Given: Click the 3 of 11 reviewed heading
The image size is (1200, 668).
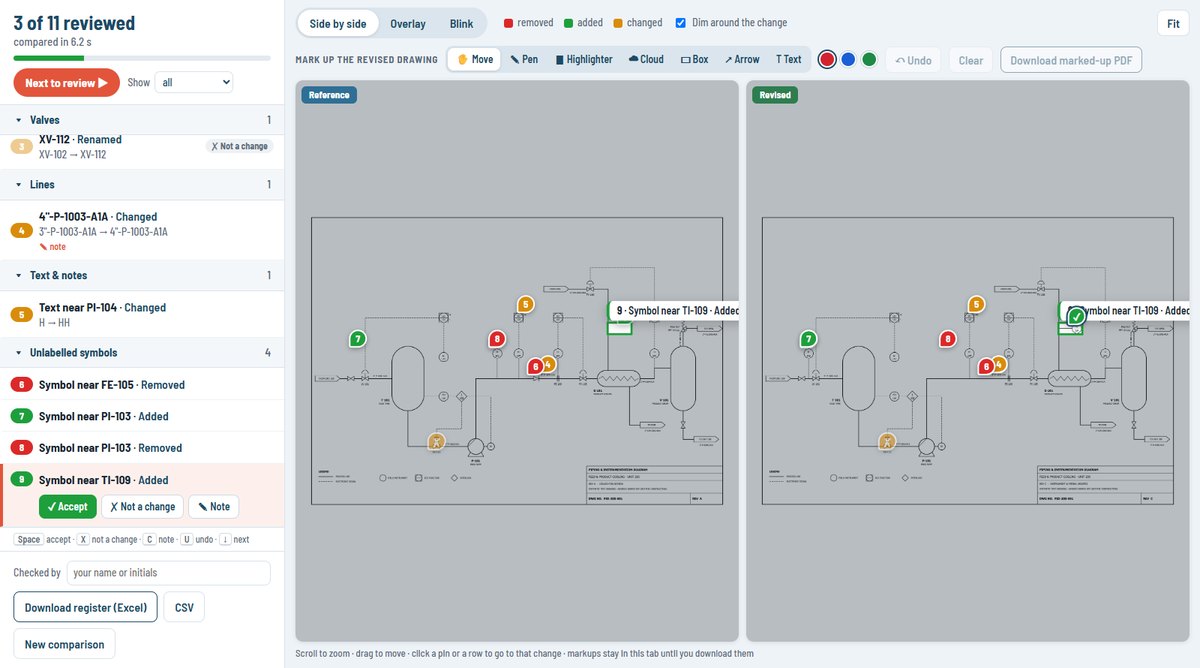Looking at the screenshot, I should click(x=74, y=23).
